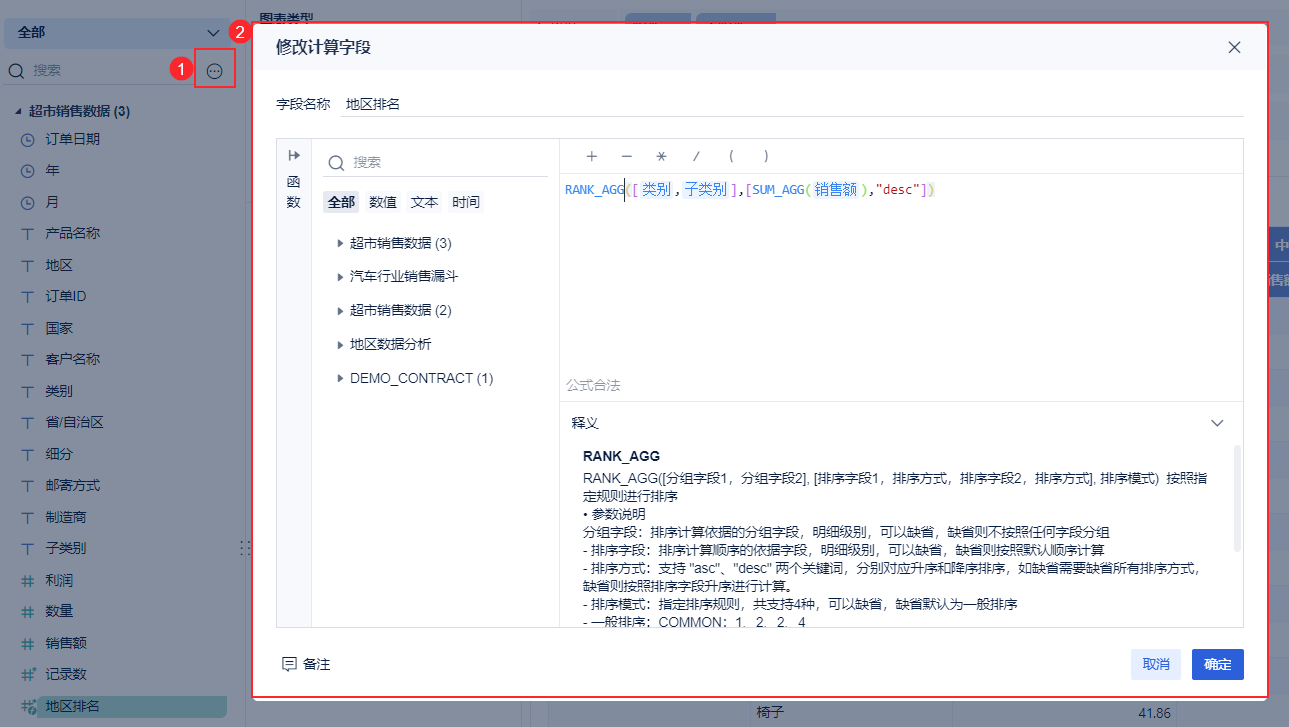Click the plus operator icon in formula toolbar
This screenshot has height=727, width=1289.
click(592, 157)
